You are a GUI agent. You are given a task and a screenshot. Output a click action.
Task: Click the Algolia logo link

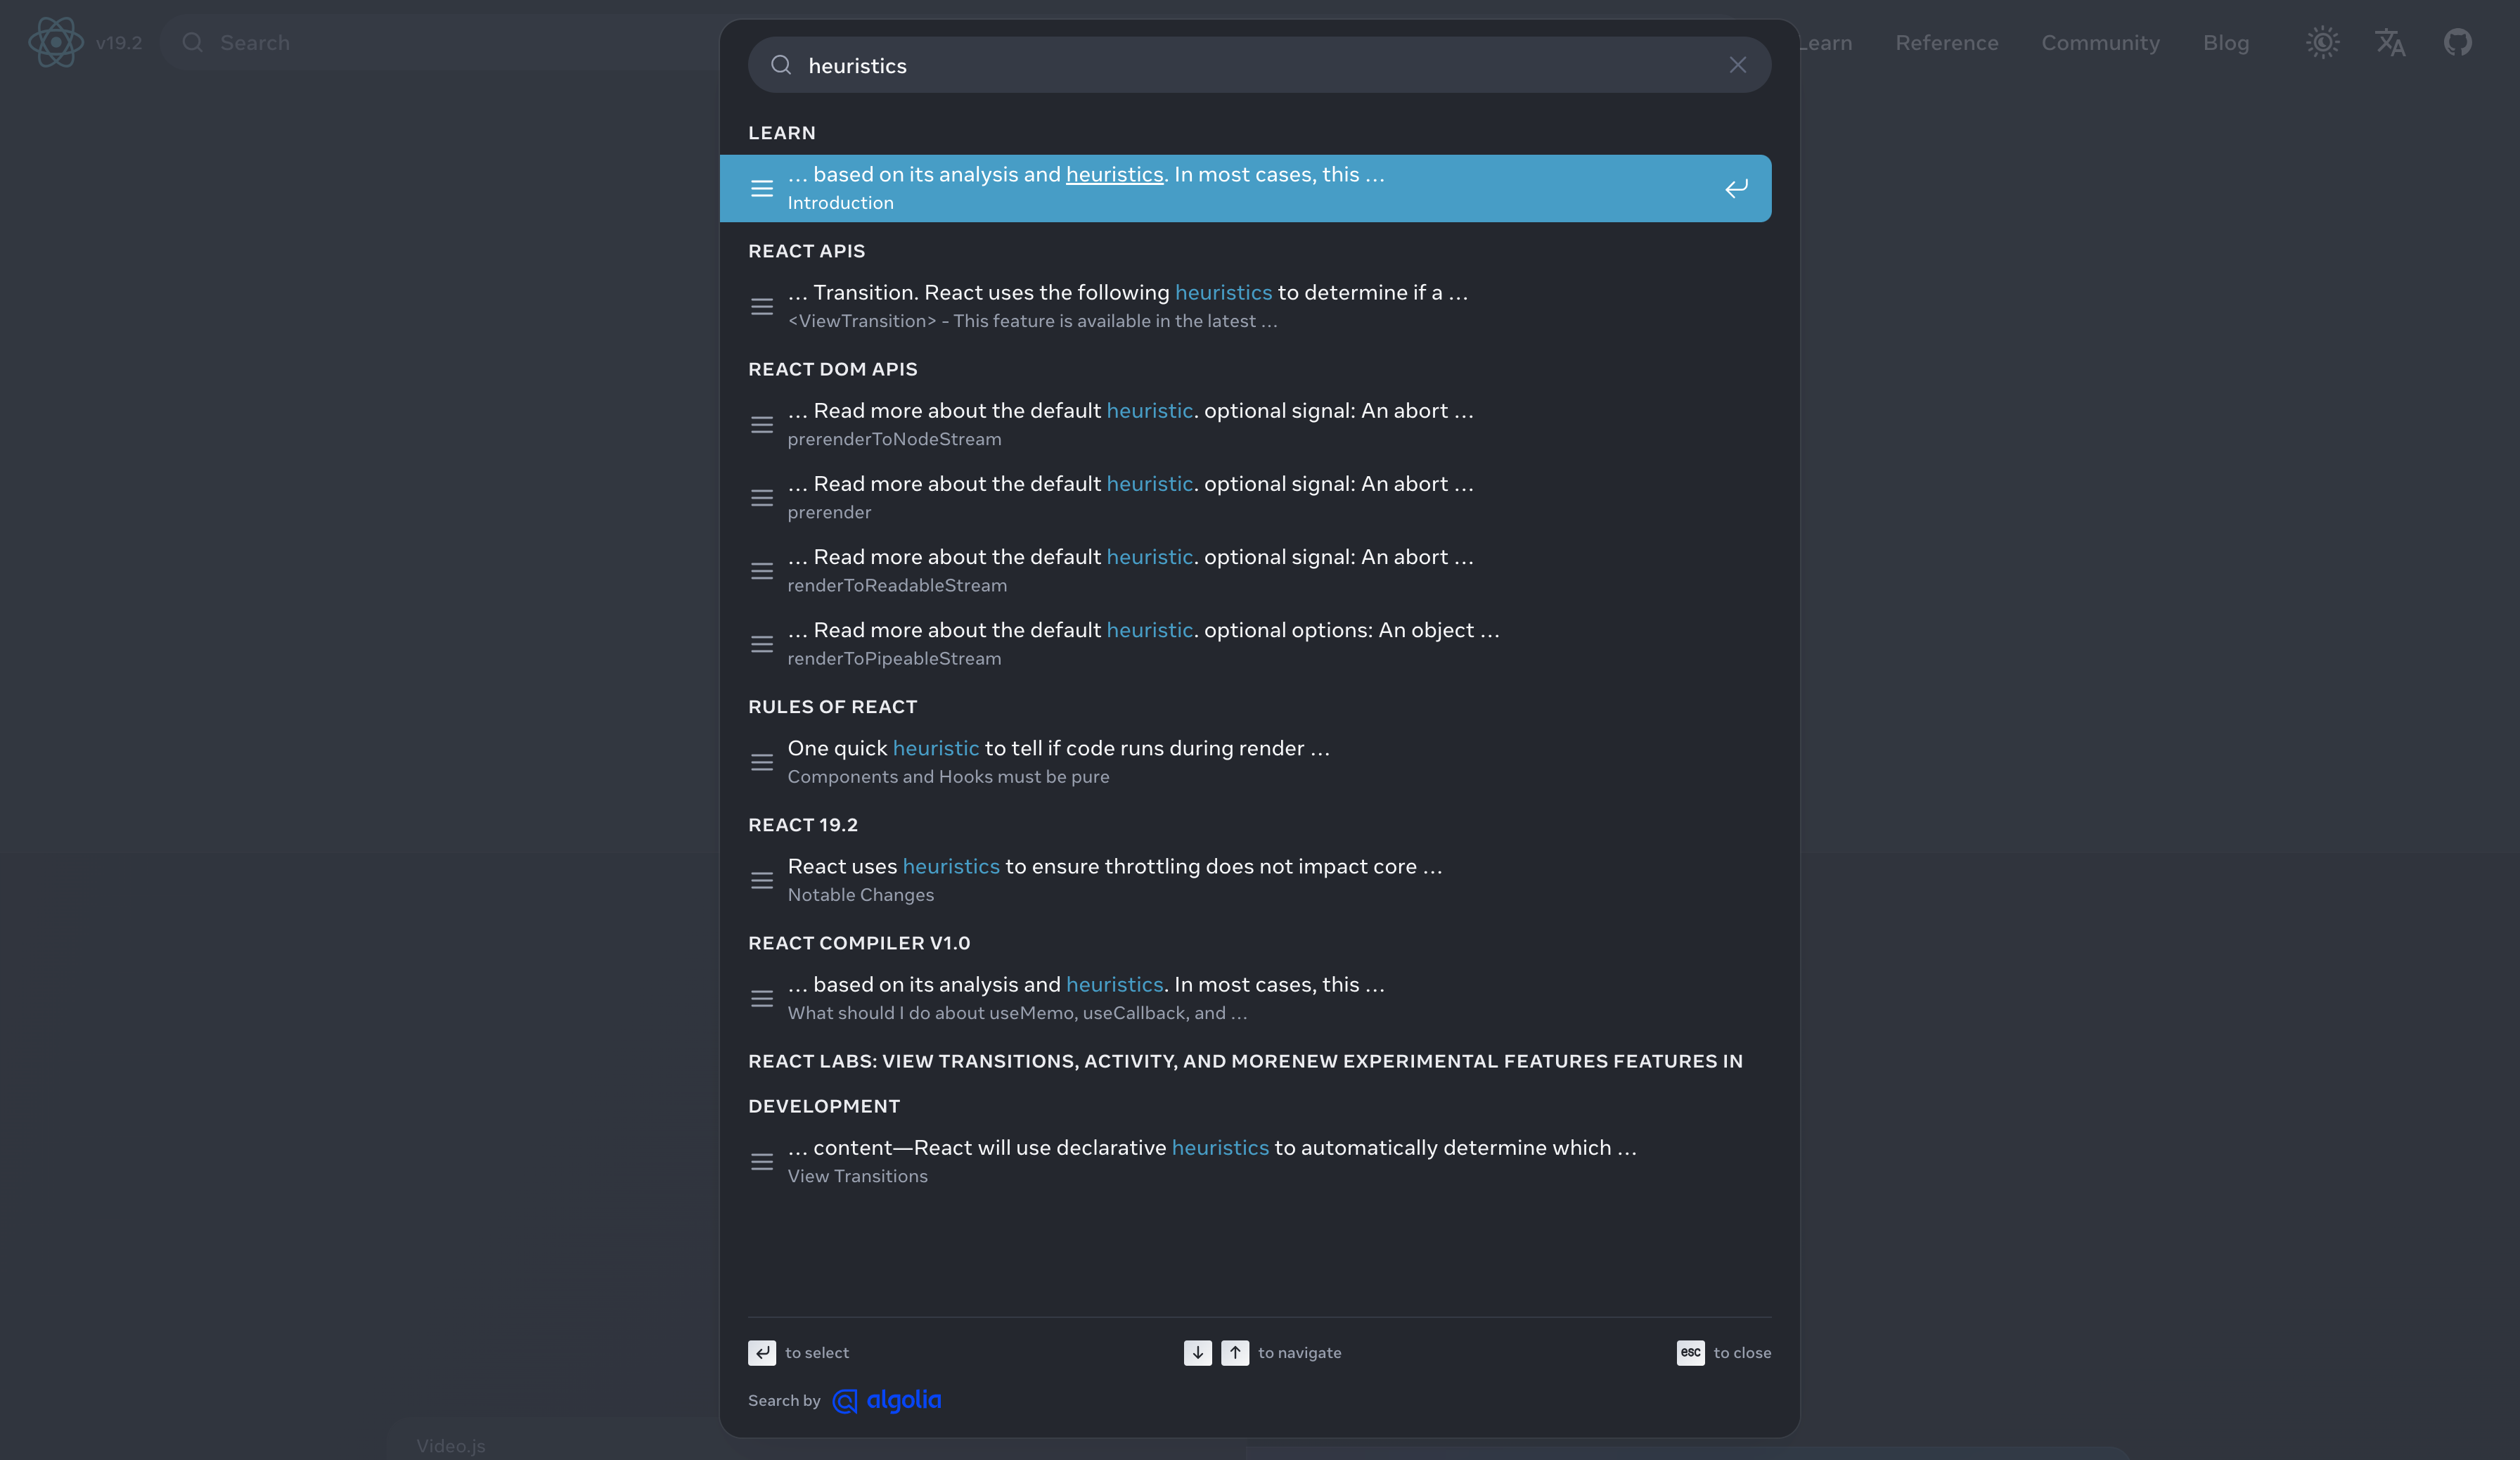tap(887, 1400)
